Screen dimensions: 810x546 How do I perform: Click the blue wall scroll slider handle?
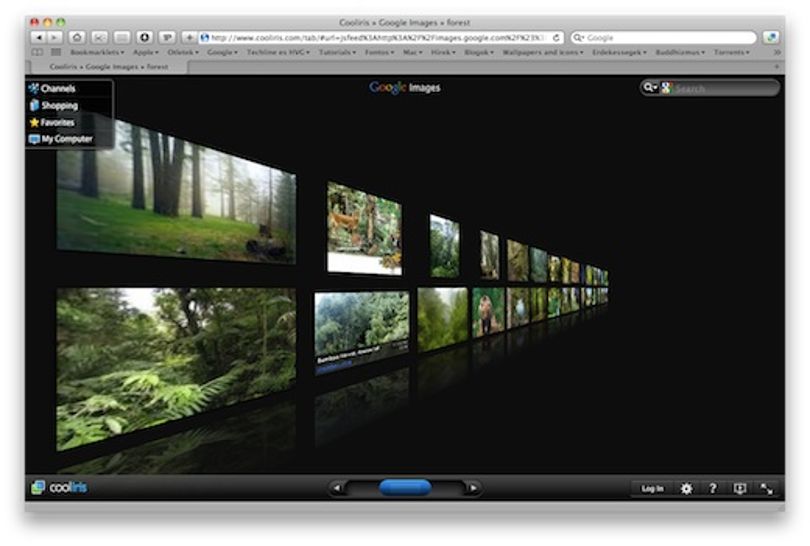[405, 487]
